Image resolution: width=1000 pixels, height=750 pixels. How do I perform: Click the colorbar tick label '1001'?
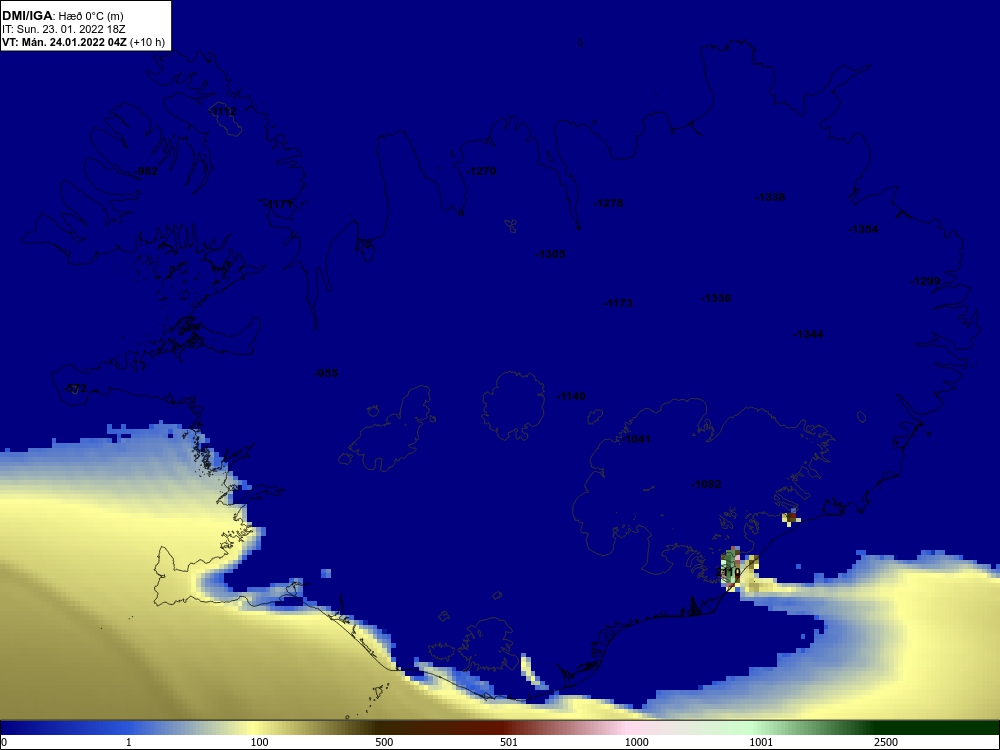pyautogui.click(x=761, y=742)
